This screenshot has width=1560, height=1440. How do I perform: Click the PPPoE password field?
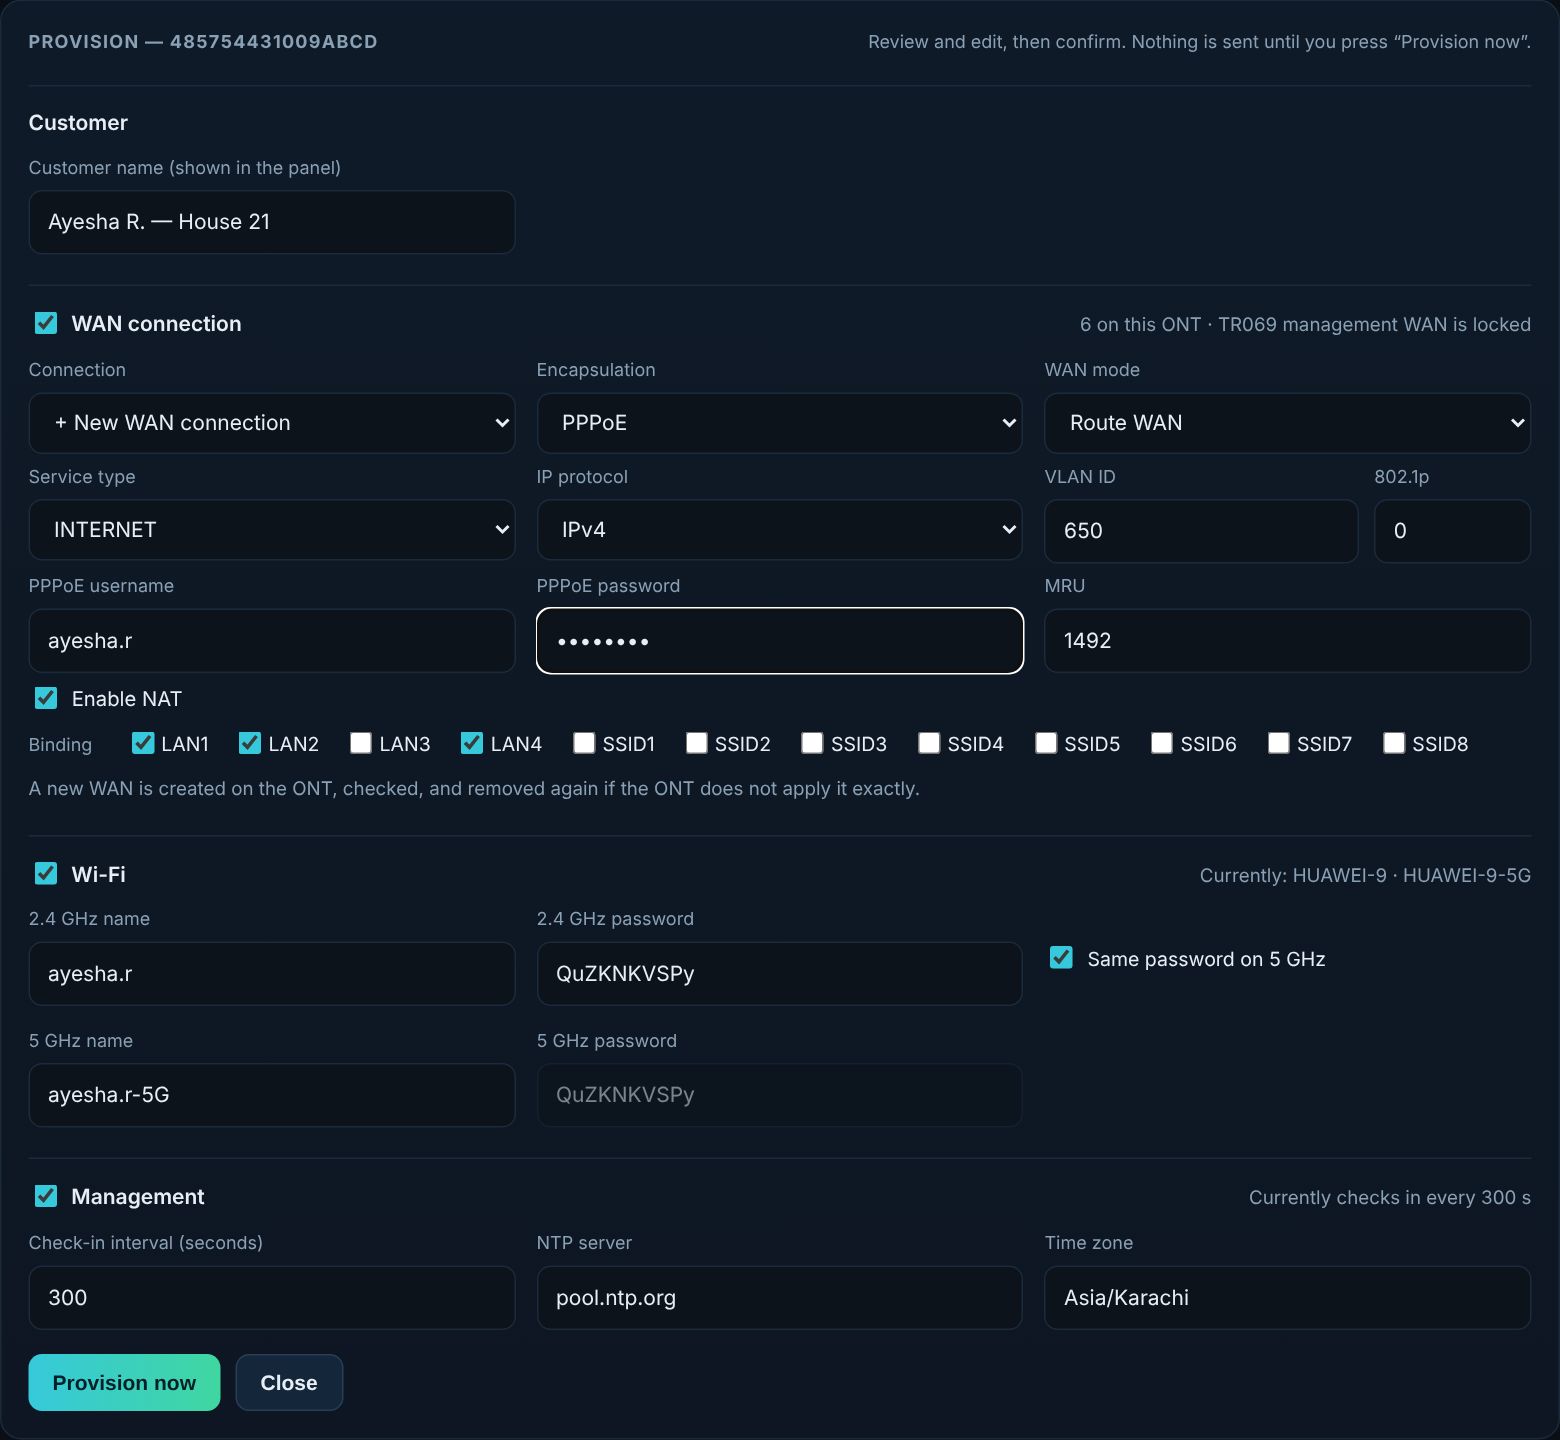point(780,641)
